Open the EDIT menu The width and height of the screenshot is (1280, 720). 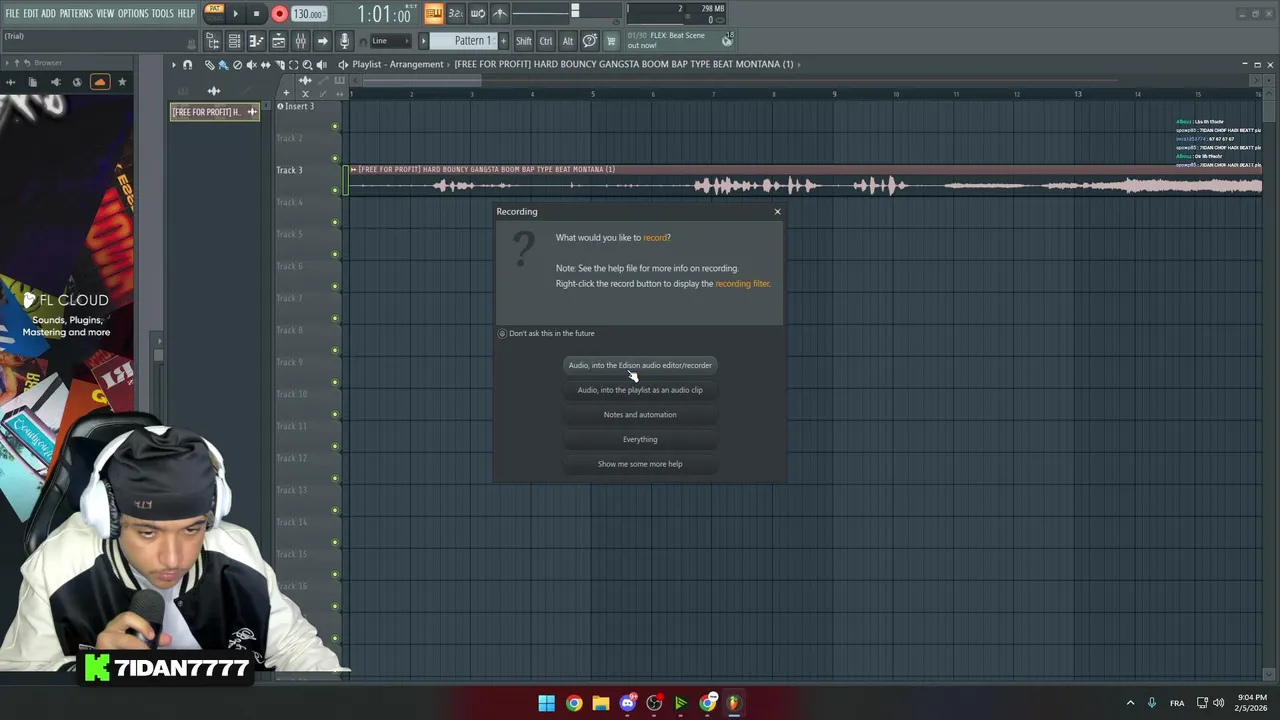[x=31, y=14]
